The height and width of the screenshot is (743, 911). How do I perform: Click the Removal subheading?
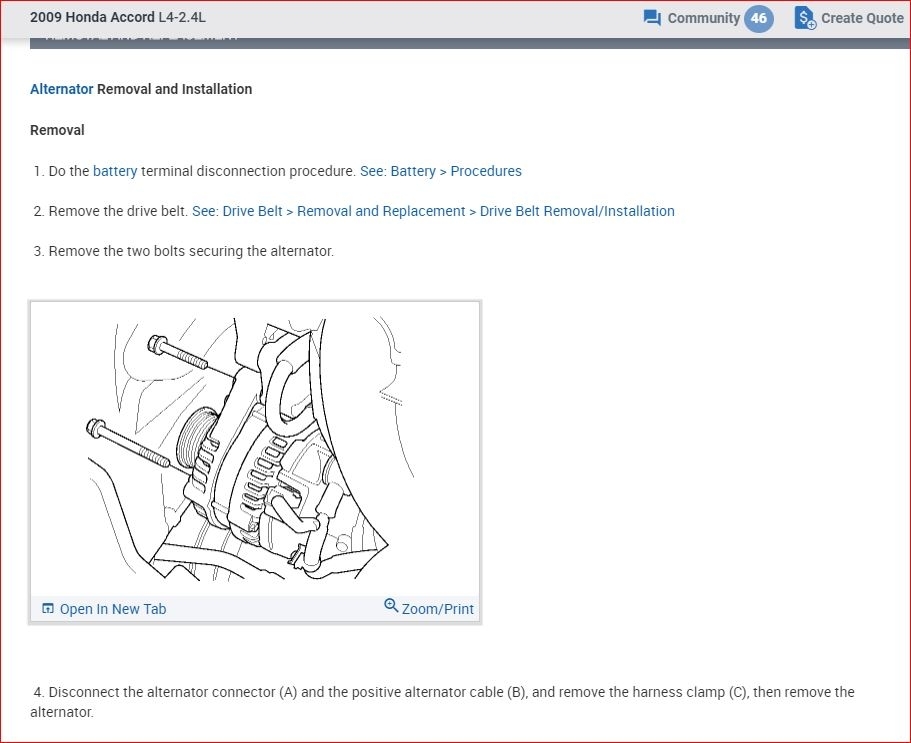click(57, 130)
